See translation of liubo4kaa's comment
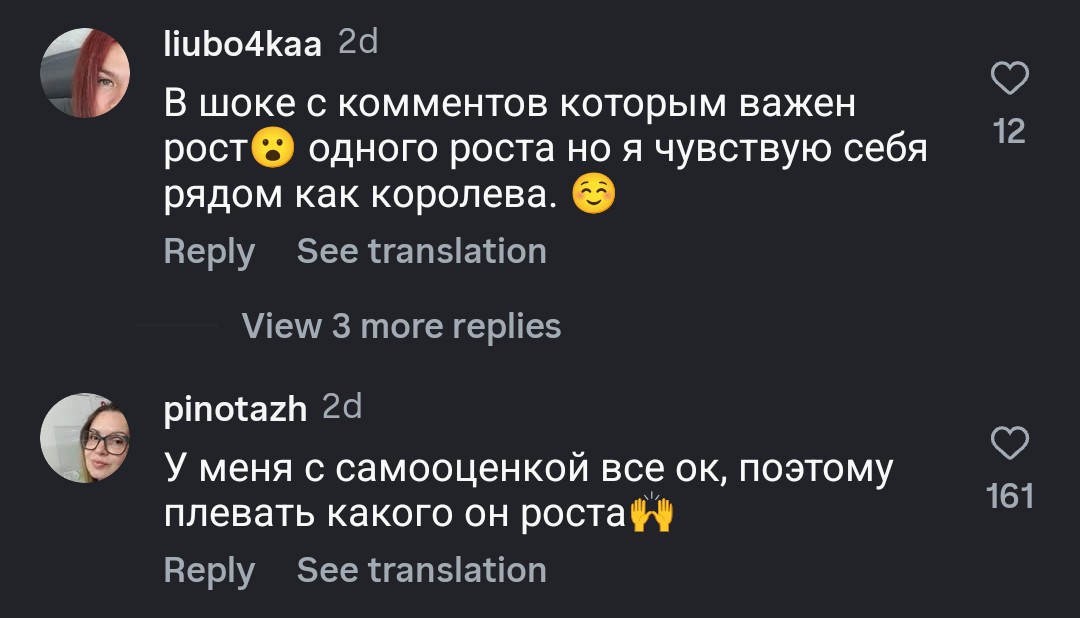Image resolution: width=1080 pixels, height=618 pixels. click(421, 251)
